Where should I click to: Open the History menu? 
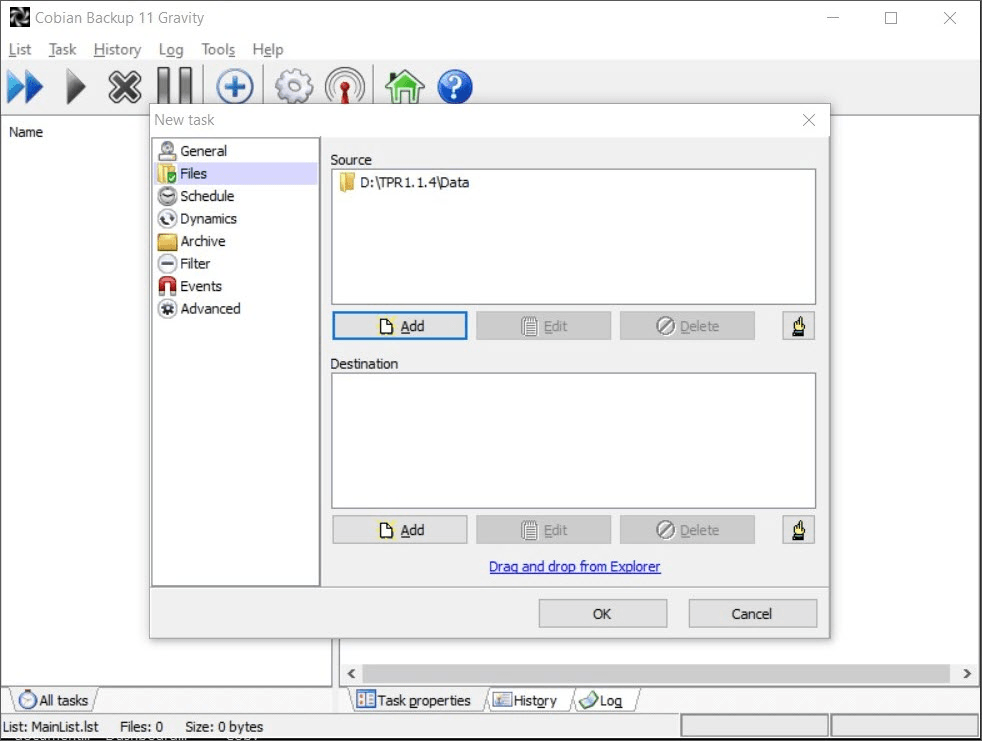tap(117, 49)
